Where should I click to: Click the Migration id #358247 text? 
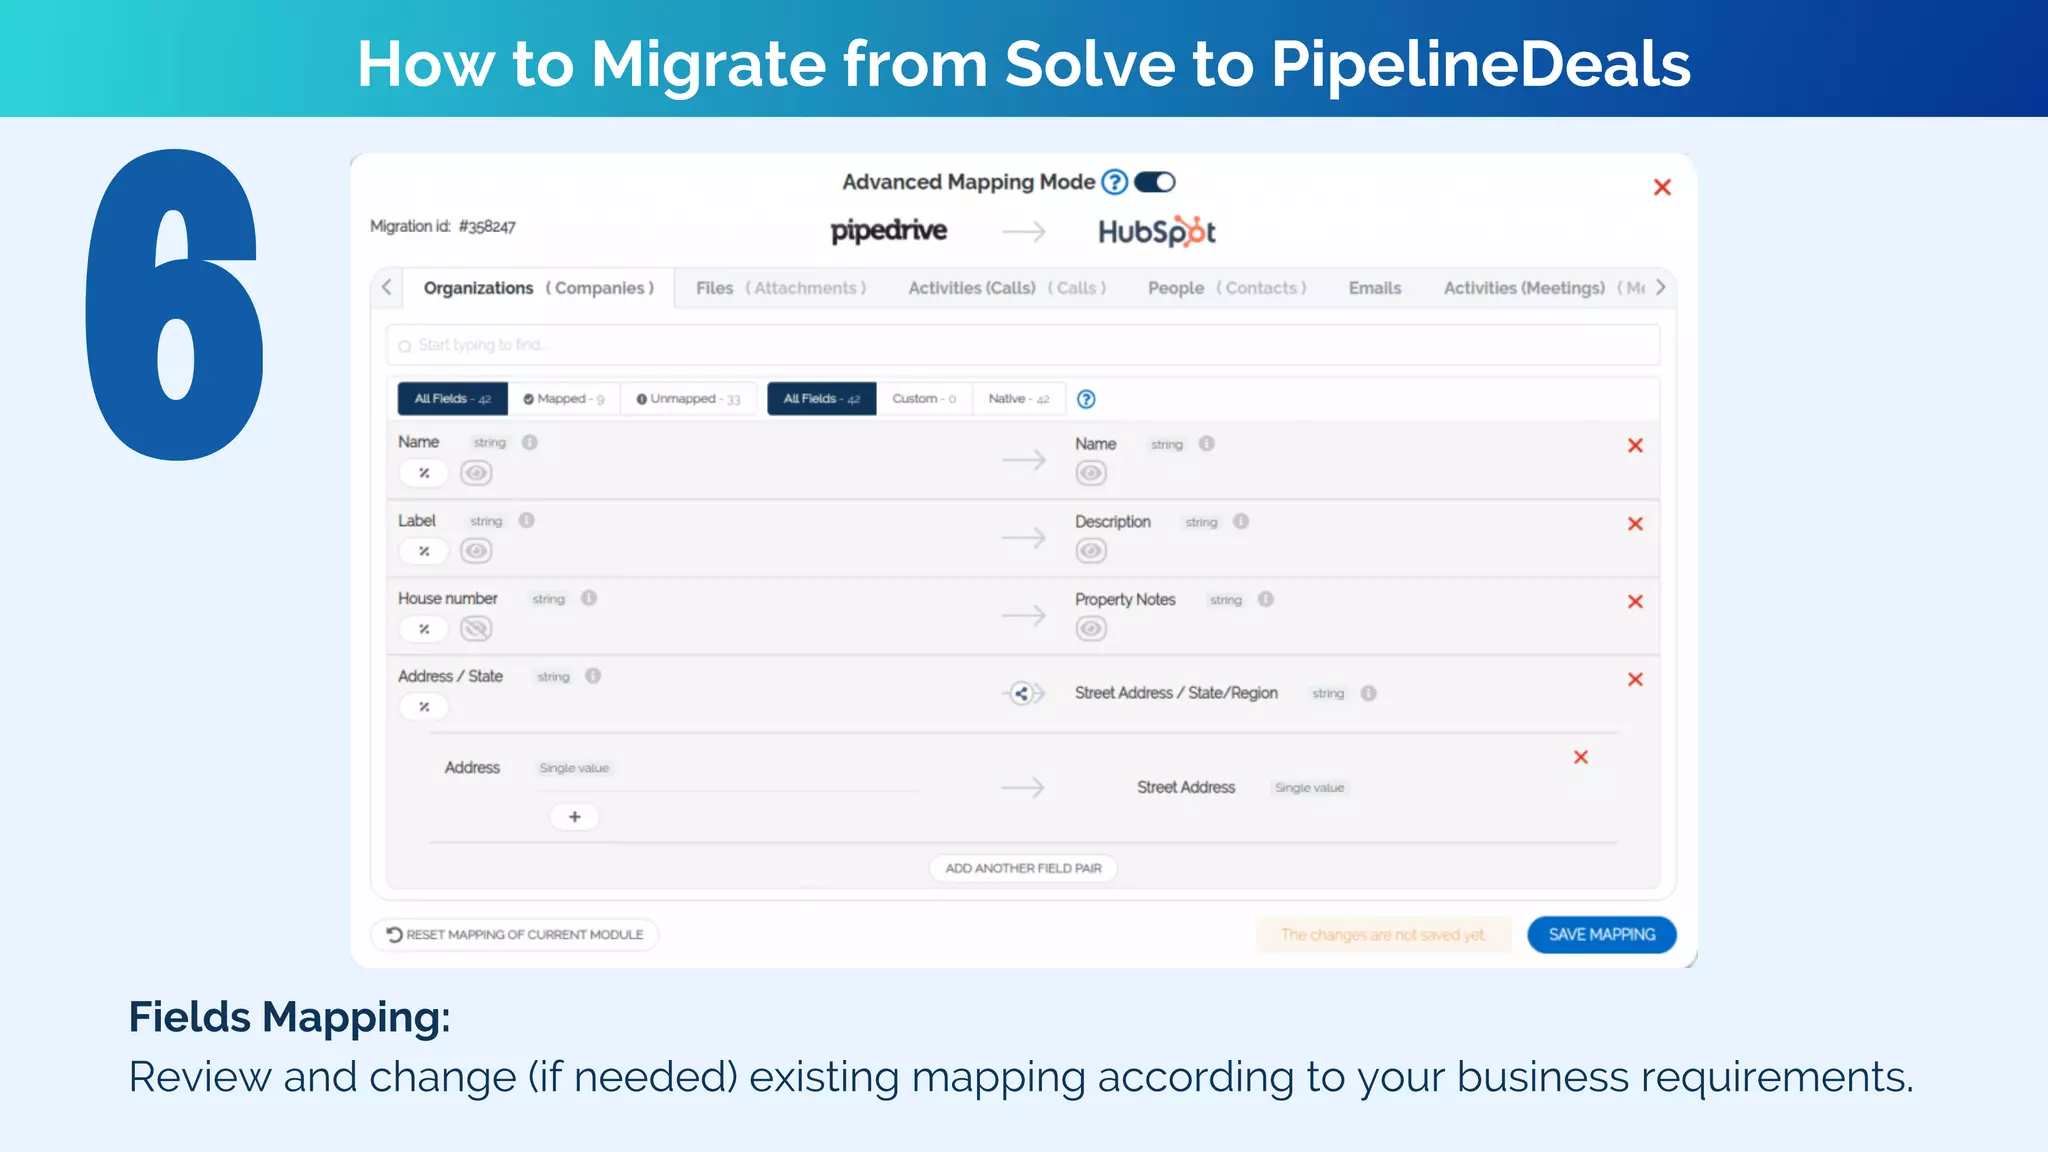[443, 226]
